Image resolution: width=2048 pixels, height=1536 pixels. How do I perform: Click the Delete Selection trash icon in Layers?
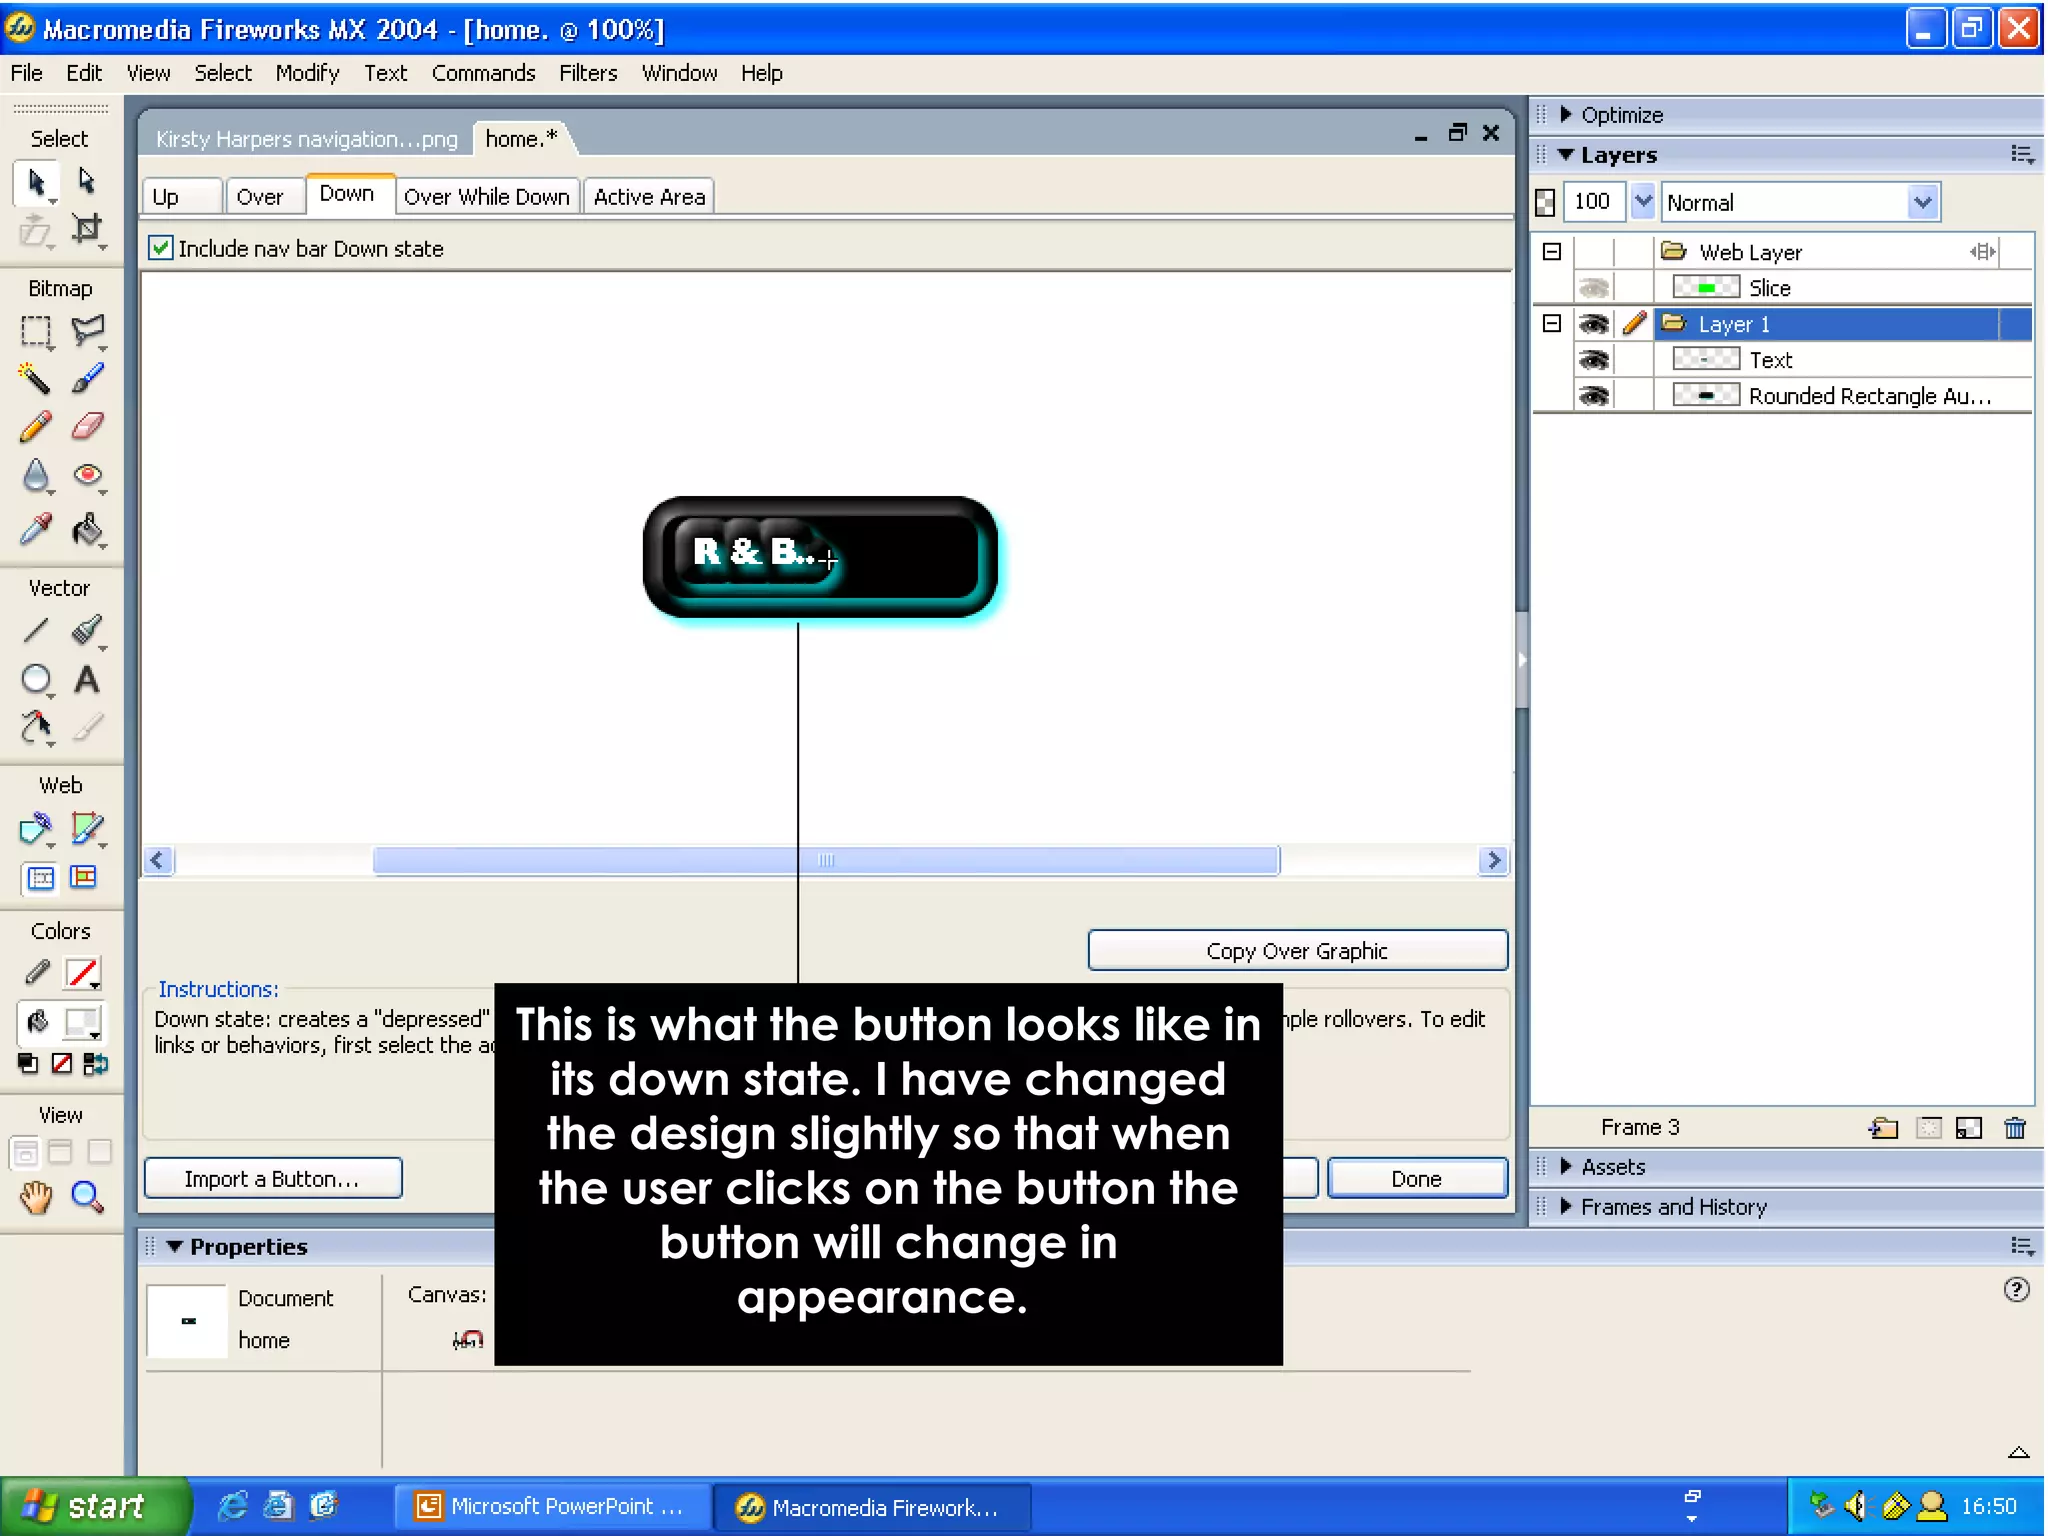coord(2014,1128)
